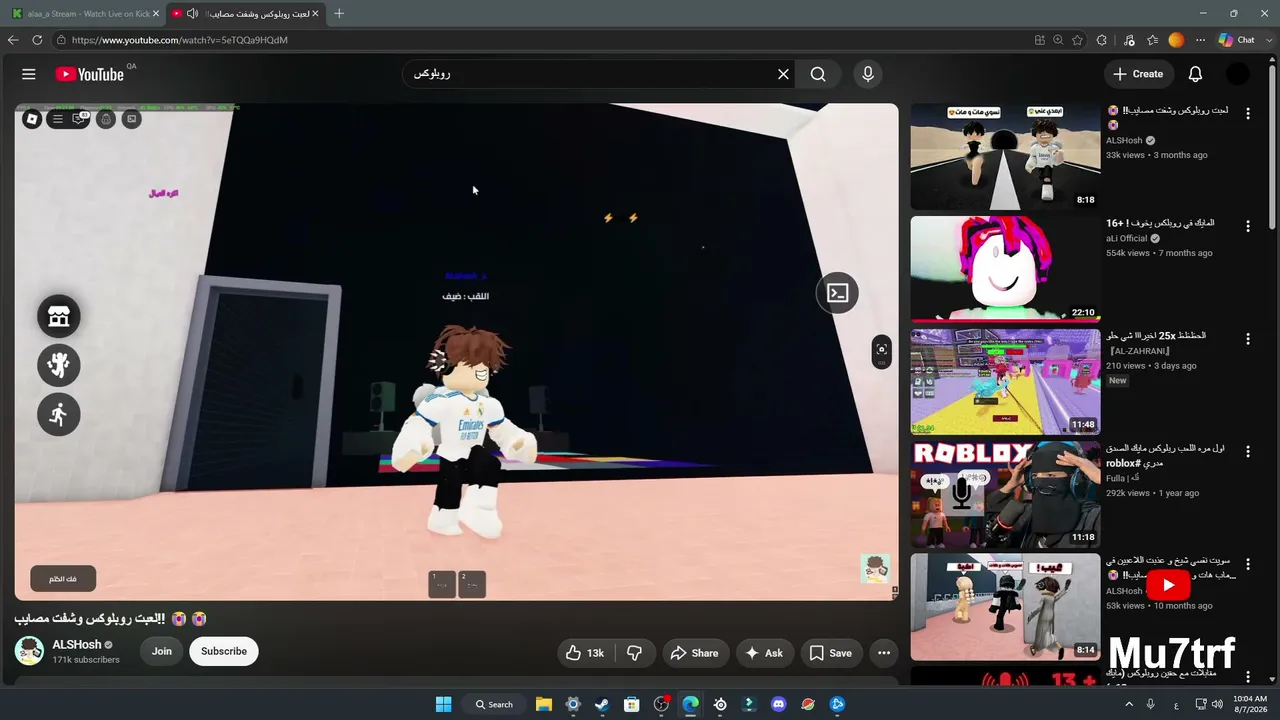Click the Create button
1280x720 pixels.
point(1138,74)
